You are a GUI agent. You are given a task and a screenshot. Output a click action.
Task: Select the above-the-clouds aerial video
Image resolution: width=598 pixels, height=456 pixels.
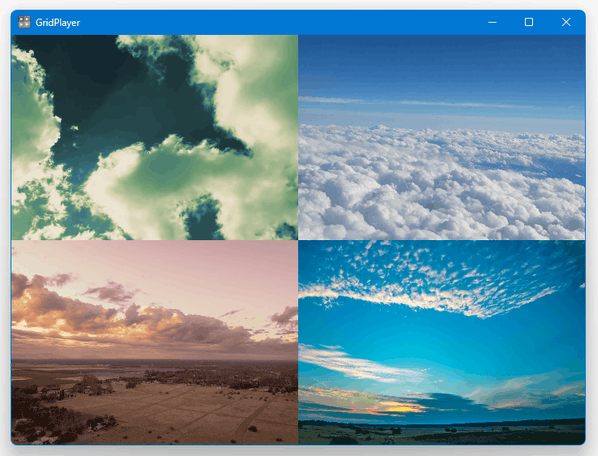tap(442, 137)
